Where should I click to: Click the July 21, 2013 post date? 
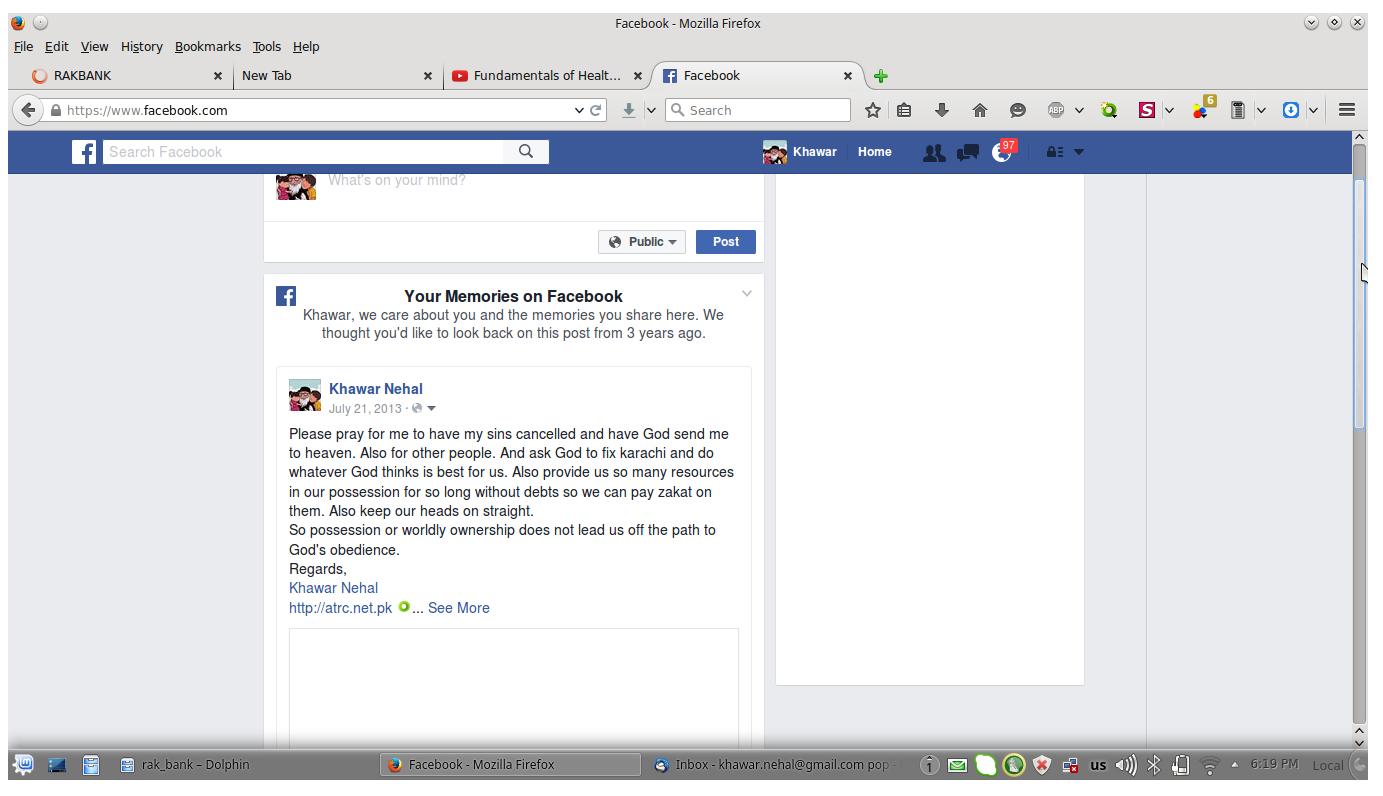pos(365,408)
